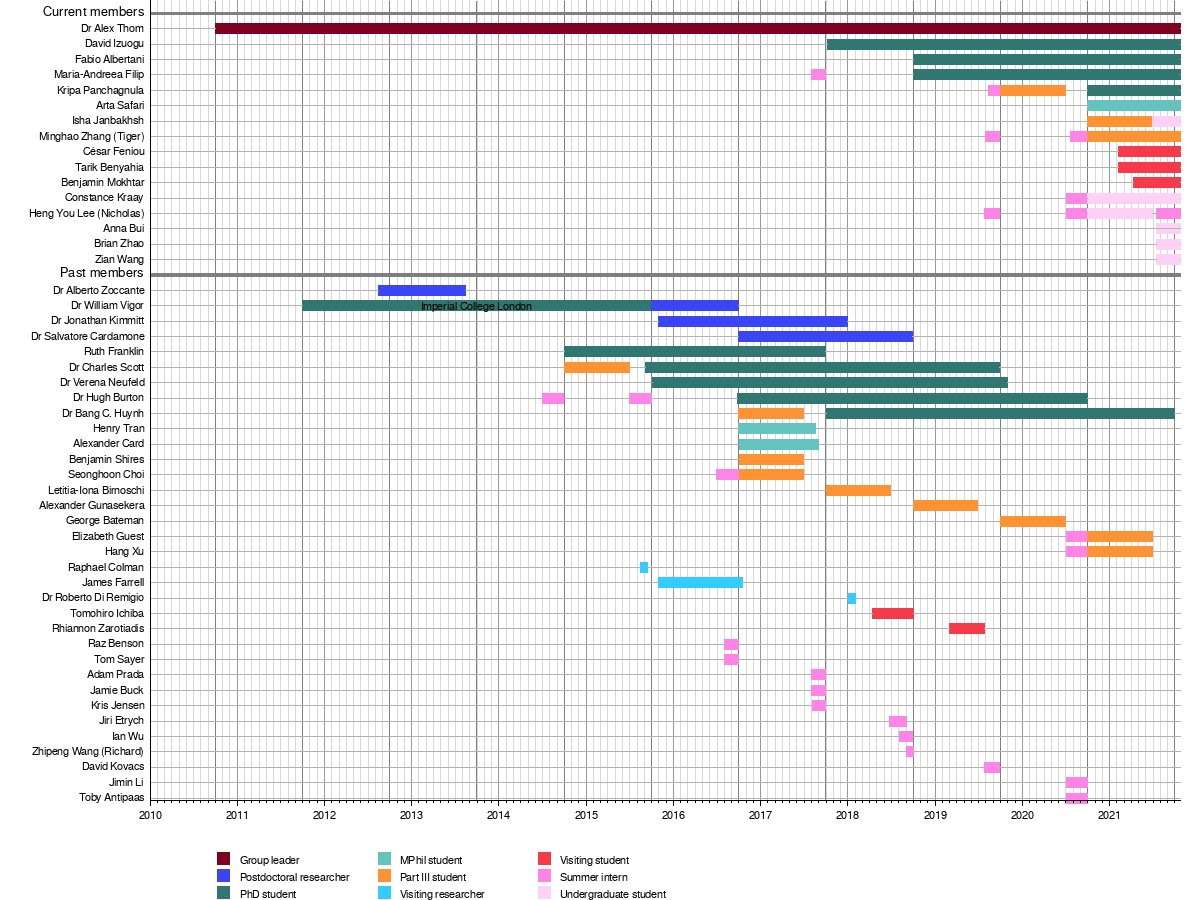Image resolution: width=1200 pixels, height=900 pixels.
Task: Click the Group leader legend color swatch
Action: point(223,859)
